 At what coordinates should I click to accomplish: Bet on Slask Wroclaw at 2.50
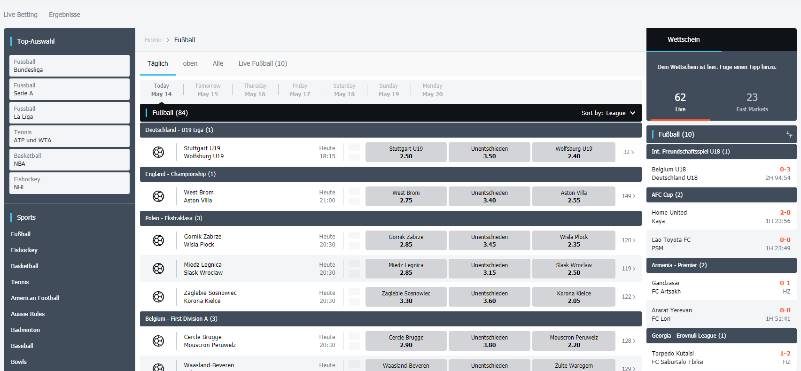(x=573, y=269)
